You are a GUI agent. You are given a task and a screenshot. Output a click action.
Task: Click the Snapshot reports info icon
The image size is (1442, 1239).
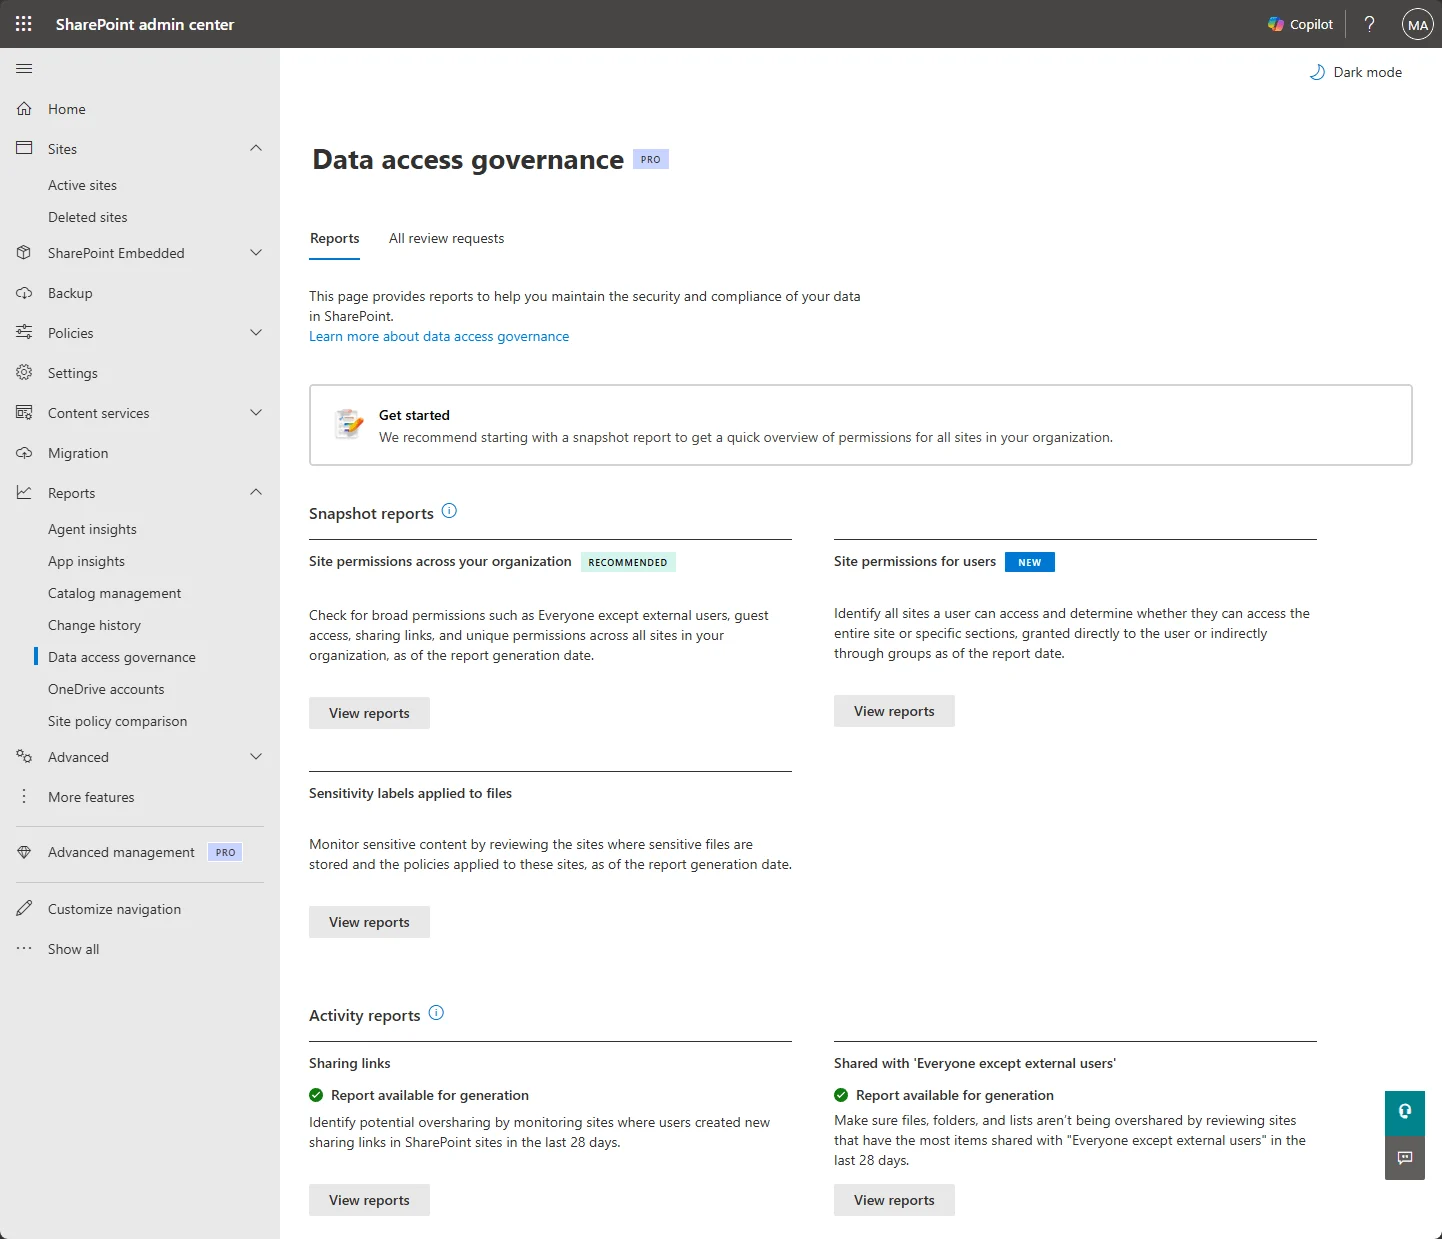[449, 511]
